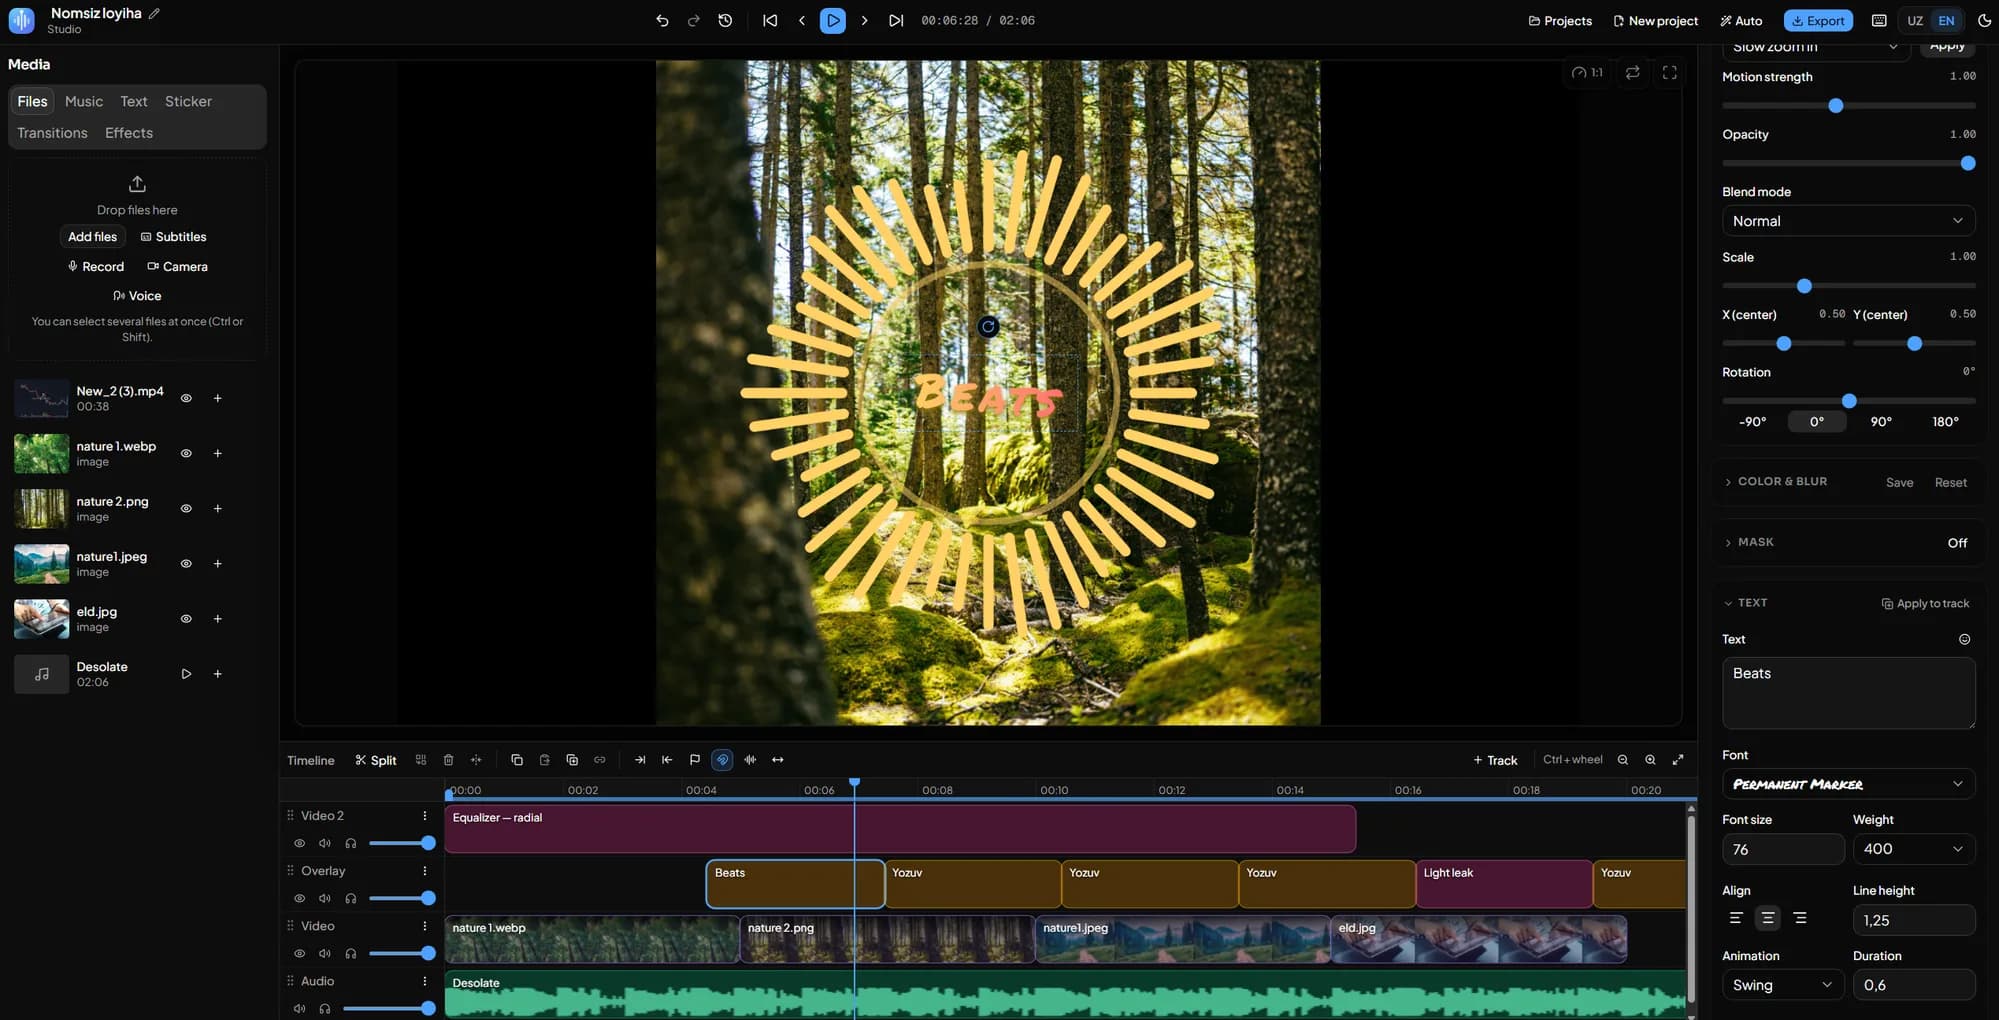Preview New_2 (3).mp4 eye icon
The width and height of the screenshot is (1999, 1020).
[x=186, y=398]
